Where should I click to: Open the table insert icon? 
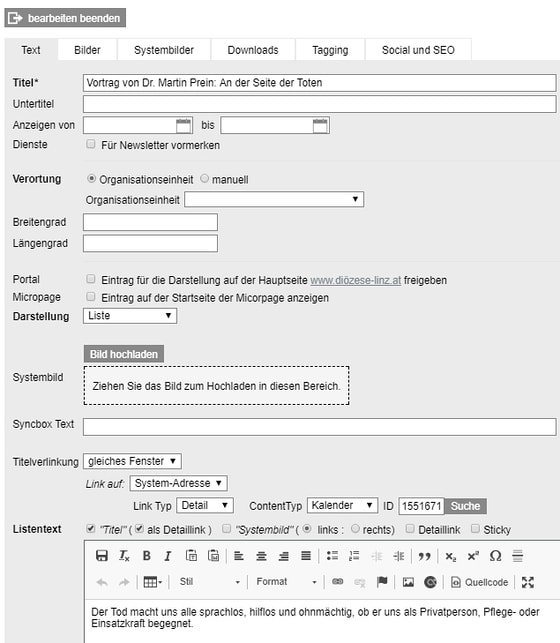coord(153,582)
